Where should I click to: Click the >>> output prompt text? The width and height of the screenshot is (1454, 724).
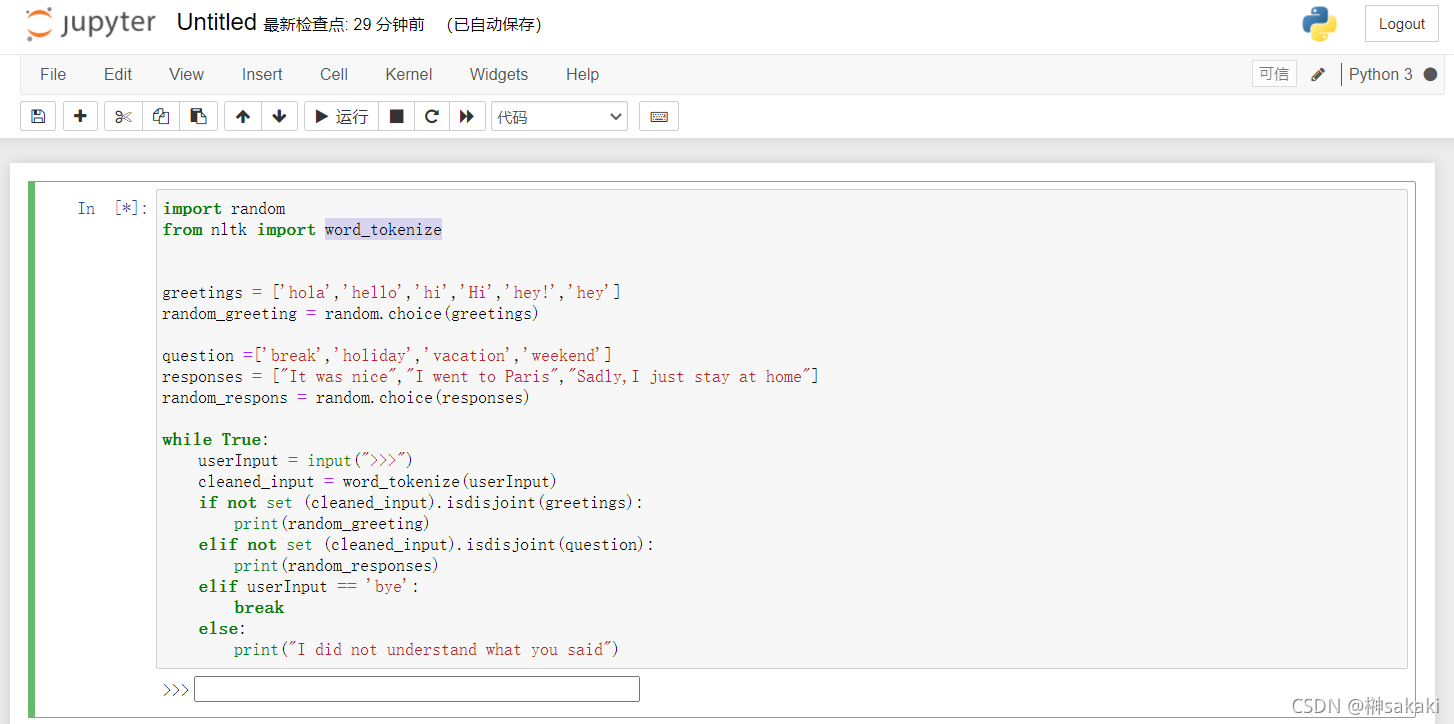(x=176, y=690)
